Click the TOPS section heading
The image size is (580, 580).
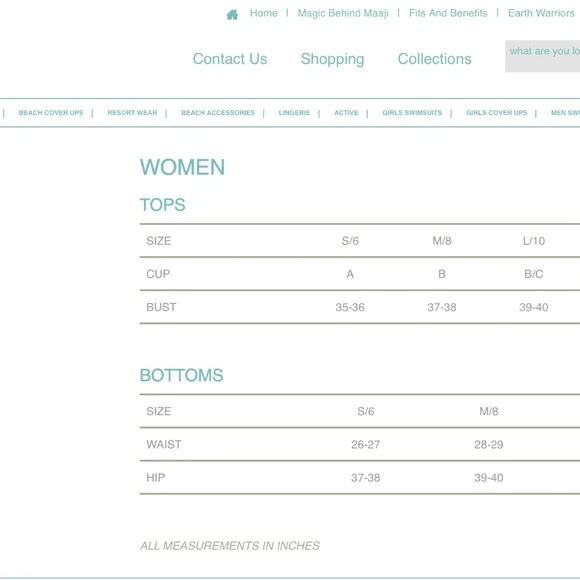coord(162,205)
